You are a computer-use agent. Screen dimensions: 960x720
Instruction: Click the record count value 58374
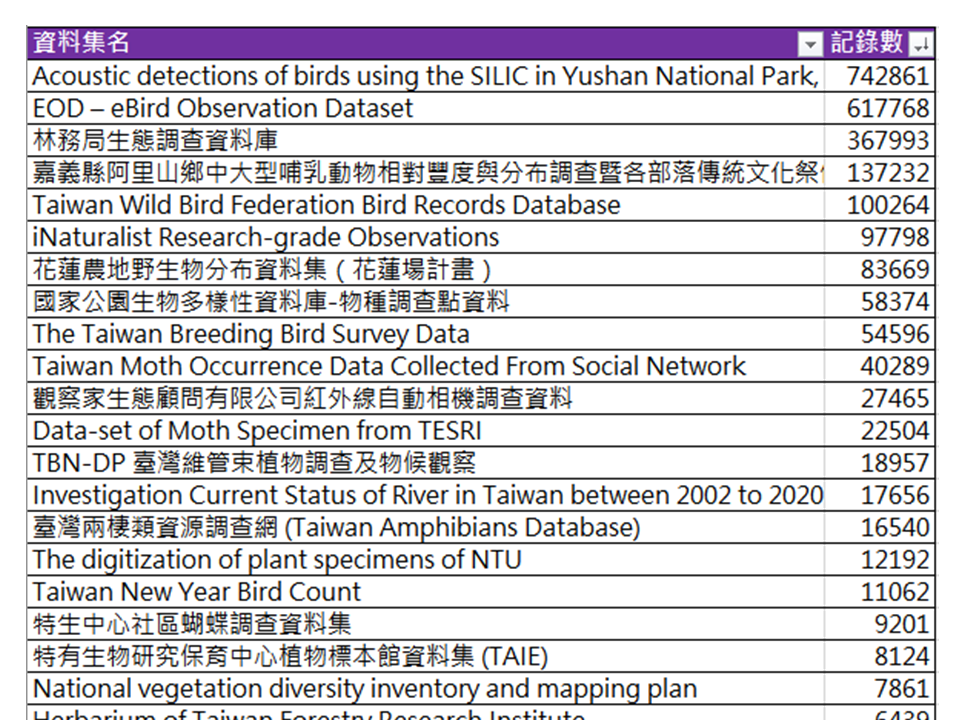coord(894,302)
